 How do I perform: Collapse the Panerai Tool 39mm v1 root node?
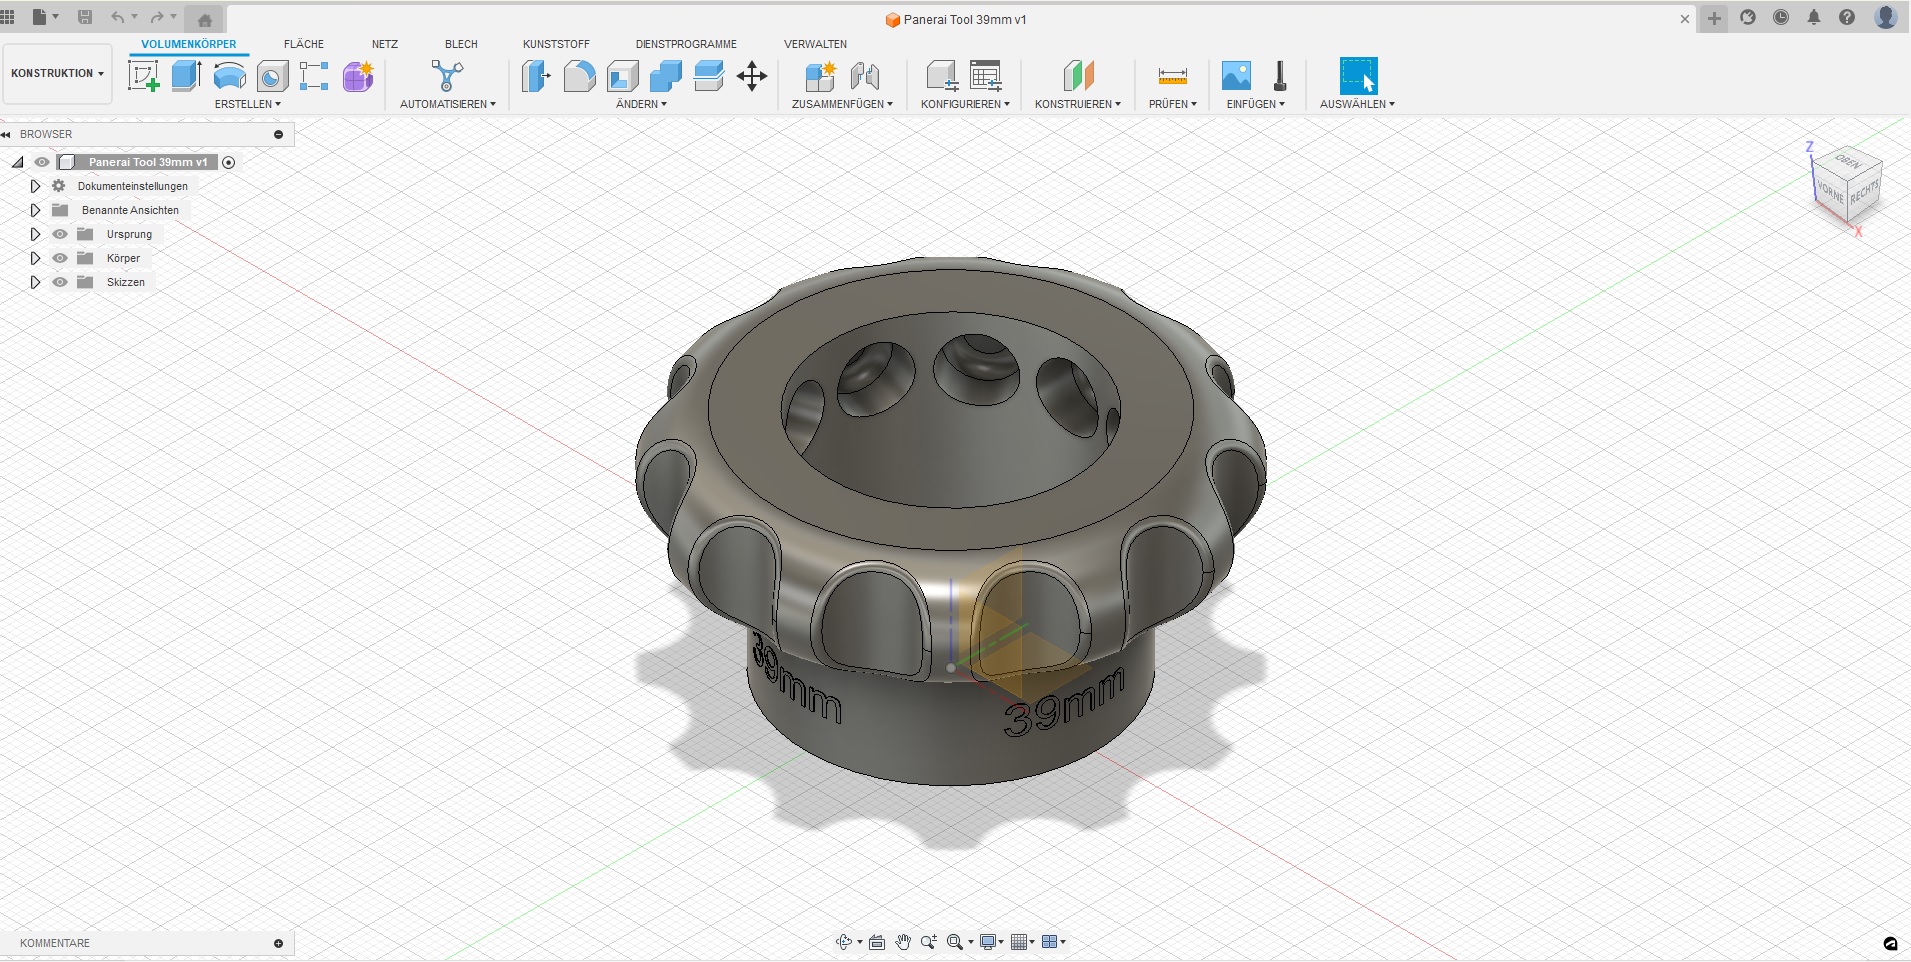coord(18,162)
